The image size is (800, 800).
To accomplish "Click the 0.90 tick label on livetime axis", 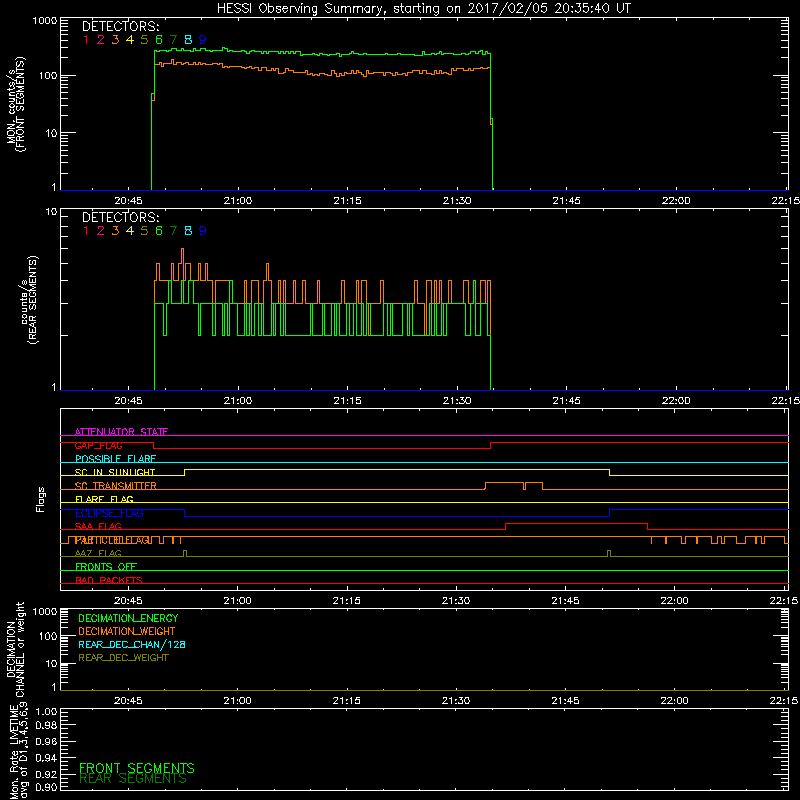I will (x=46, y=787).
